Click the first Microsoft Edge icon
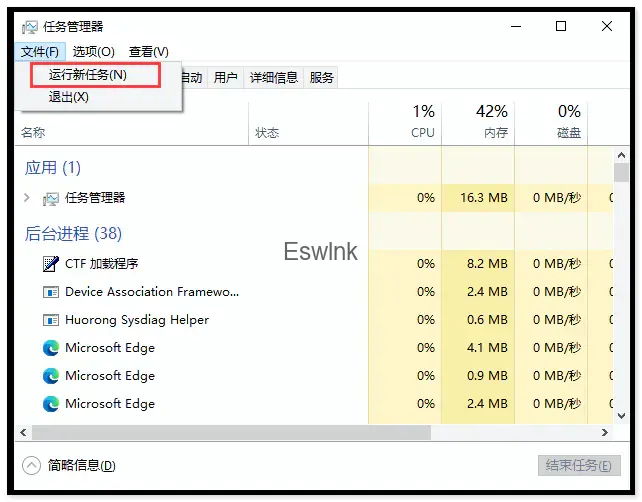This screenshot has width=642, height=502. click(51, 348)
